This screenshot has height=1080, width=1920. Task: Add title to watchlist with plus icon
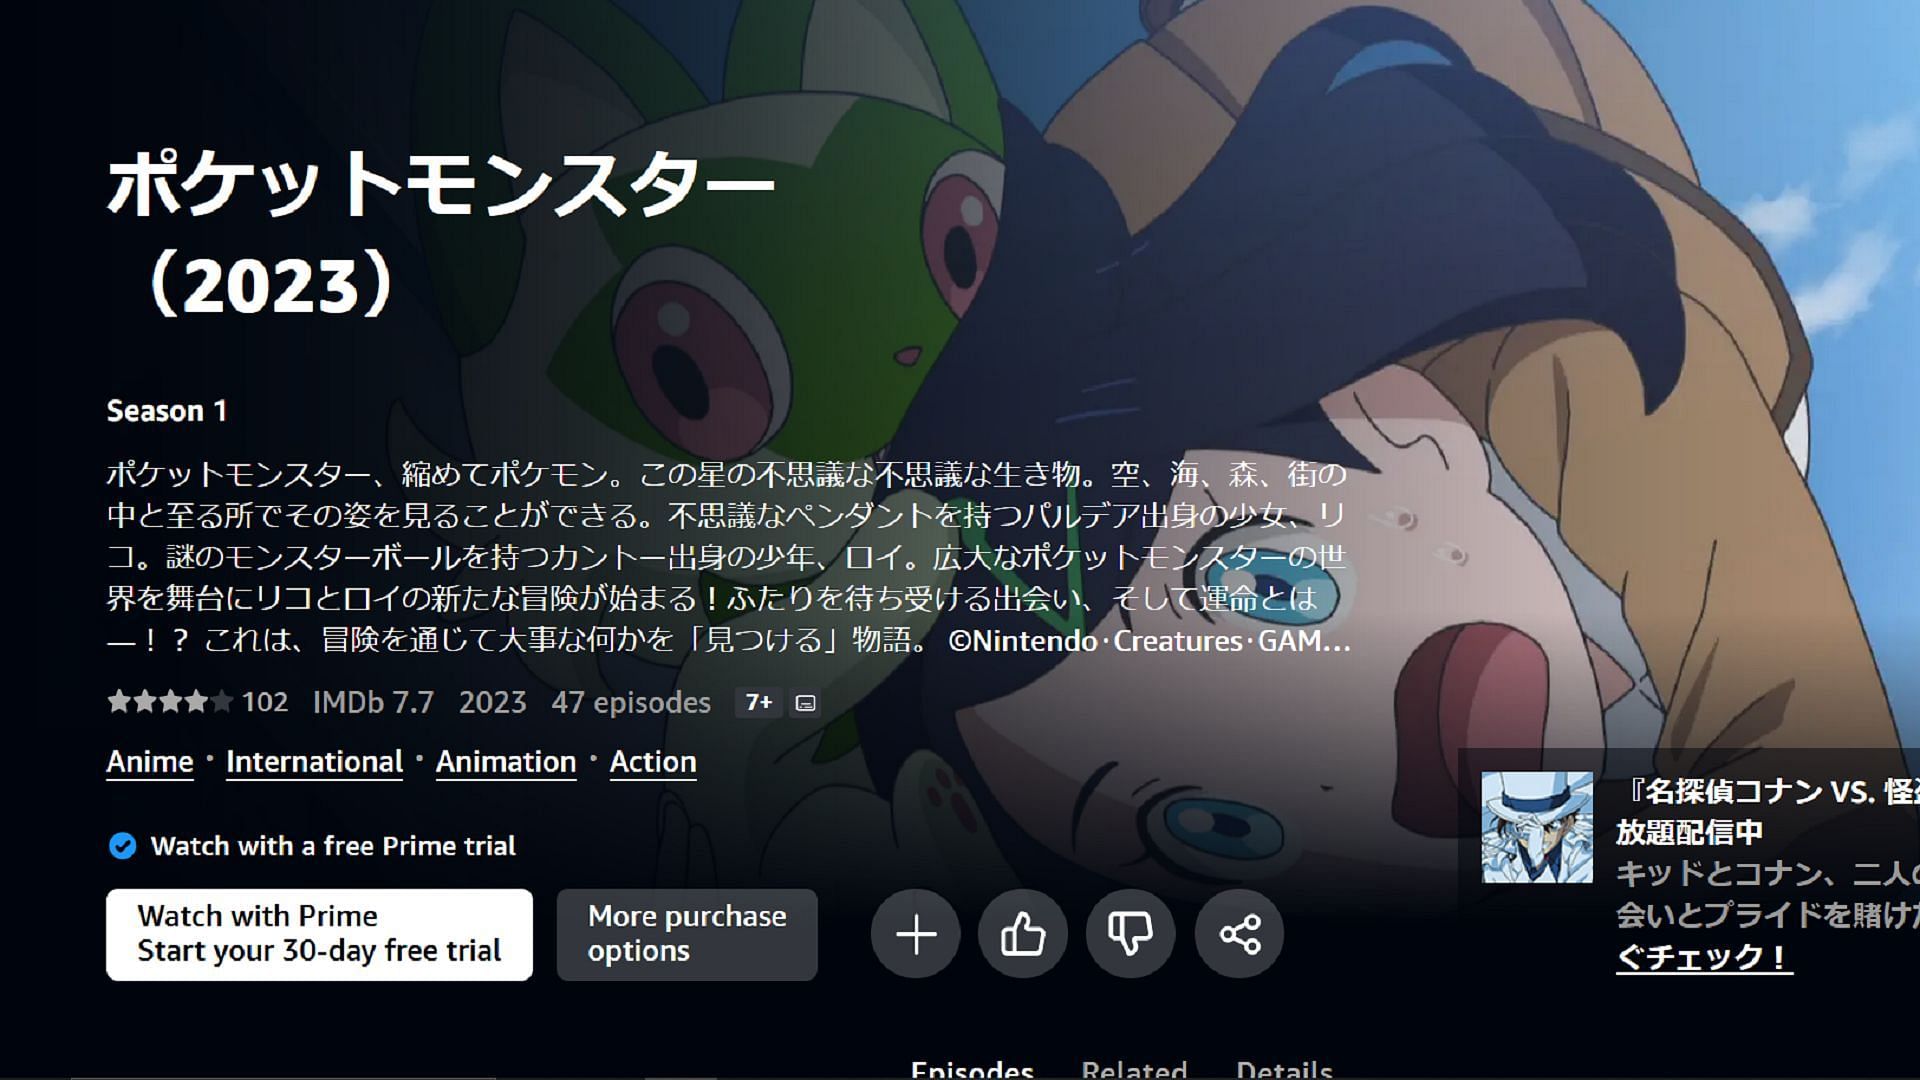[x=915, y=935]
